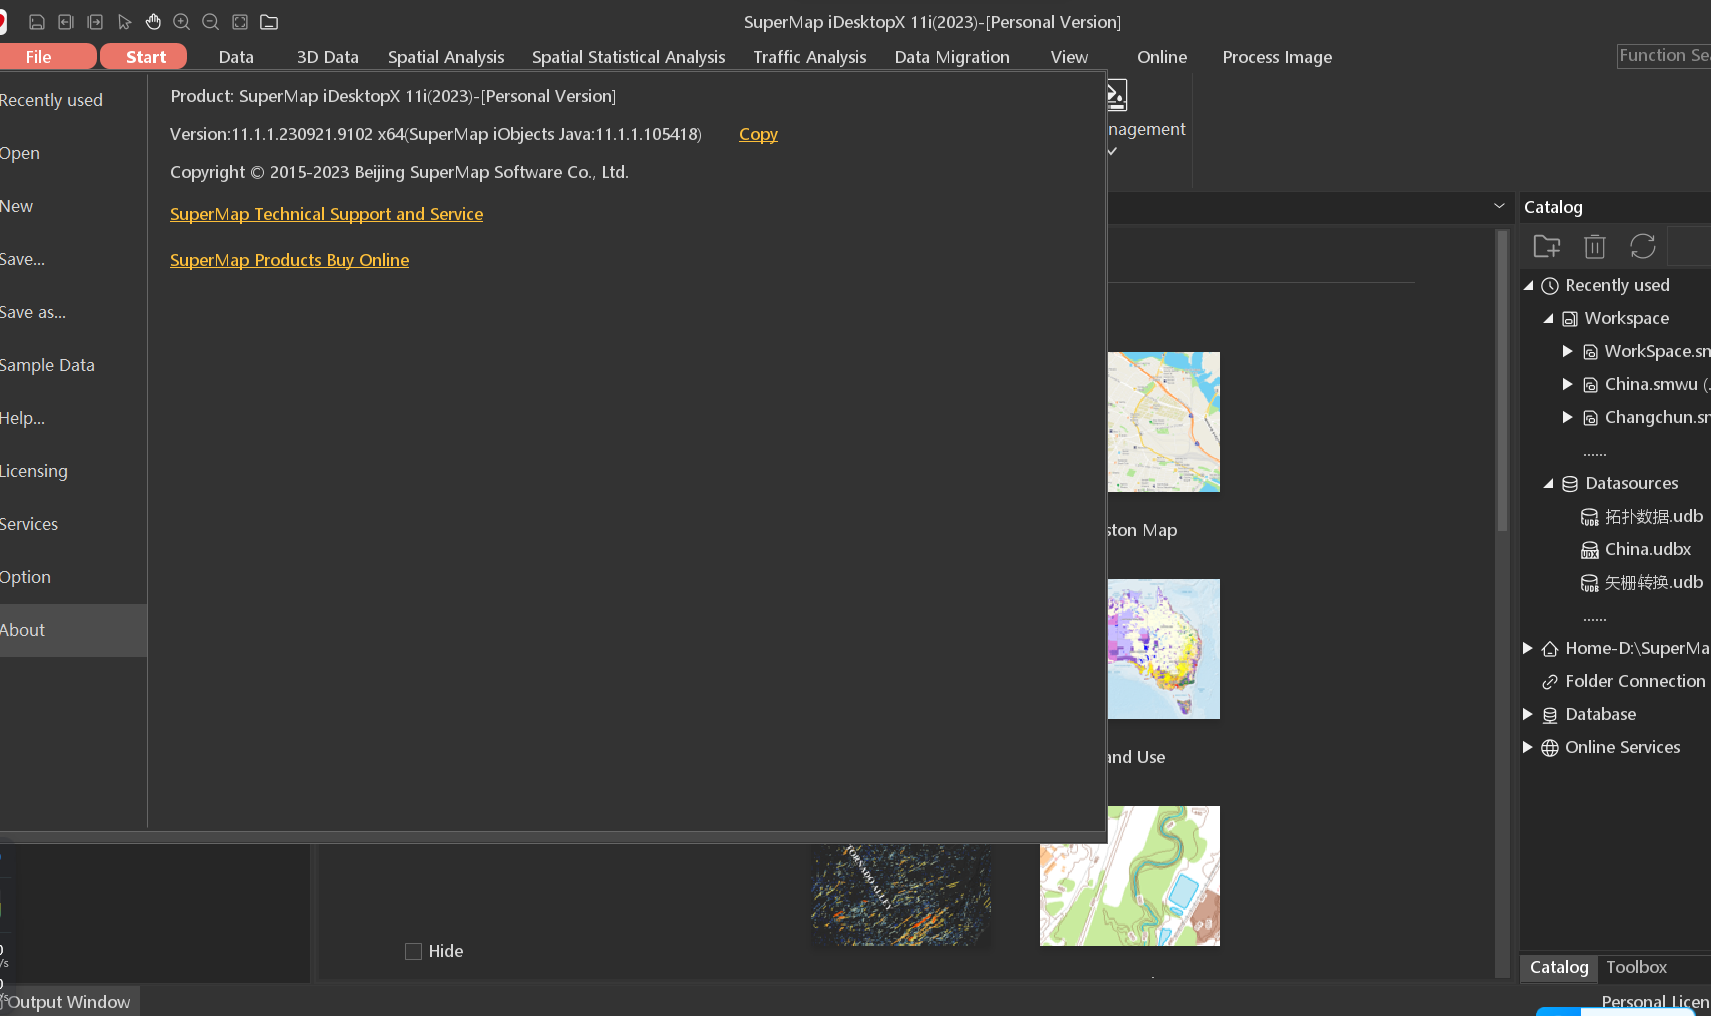Collapse the Datasources tree node
The width and height of the screenshot is (1711, 1016).
tap(1548, 484)
